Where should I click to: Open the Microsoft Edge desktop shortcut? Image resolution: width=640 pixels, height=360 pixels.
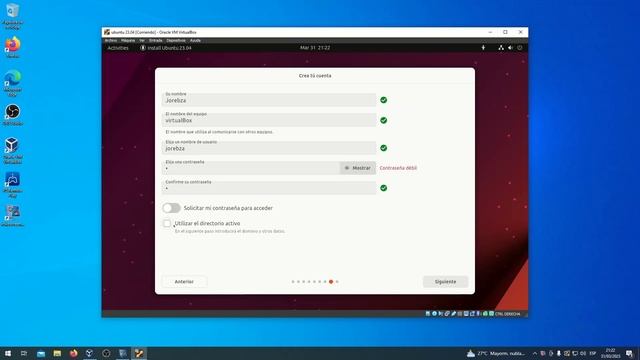[13, 83]
